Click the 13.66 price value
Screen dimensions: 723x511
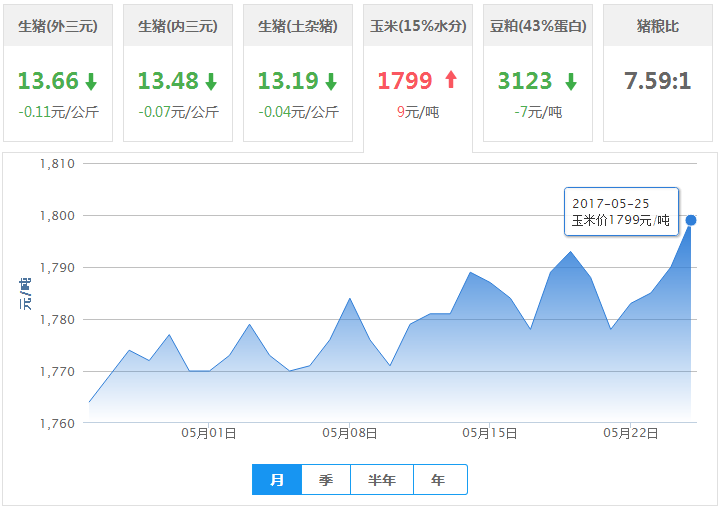pyautogui.click(x=48, y=81)
